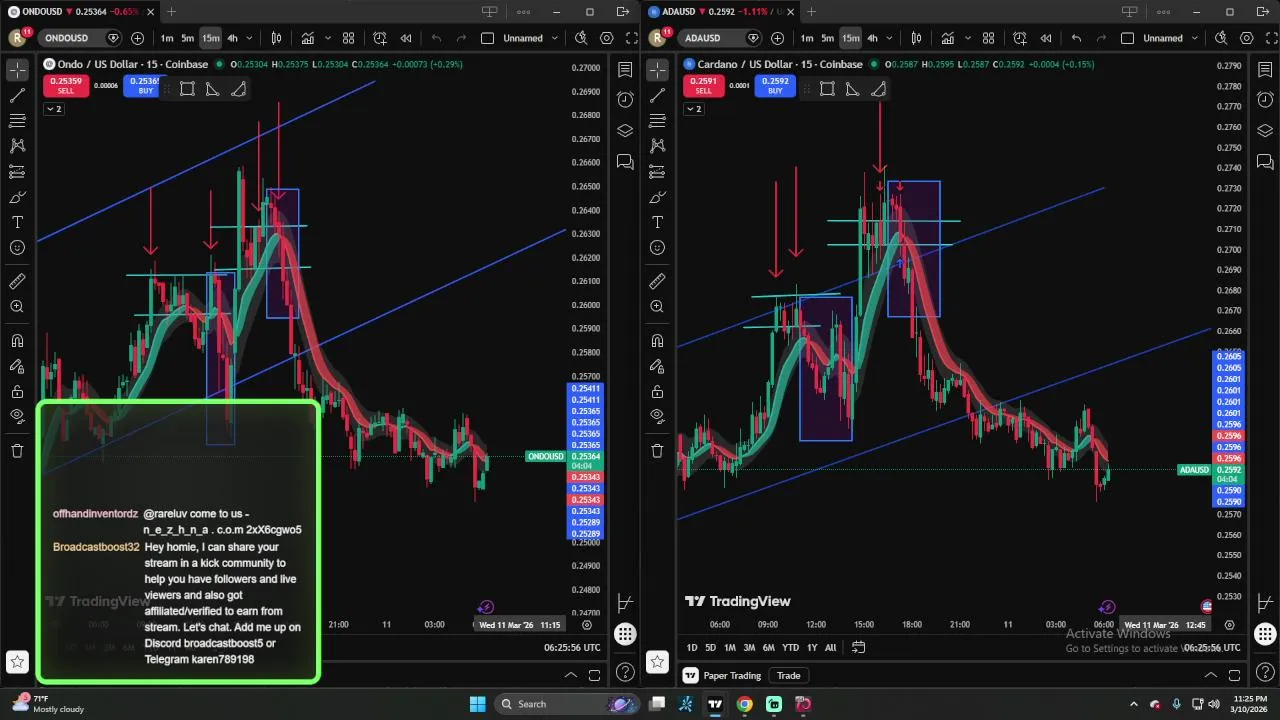The image size is (1280, 720).
Task: Open new tab beside ADAUSD tab
Action: pos(811,12)
